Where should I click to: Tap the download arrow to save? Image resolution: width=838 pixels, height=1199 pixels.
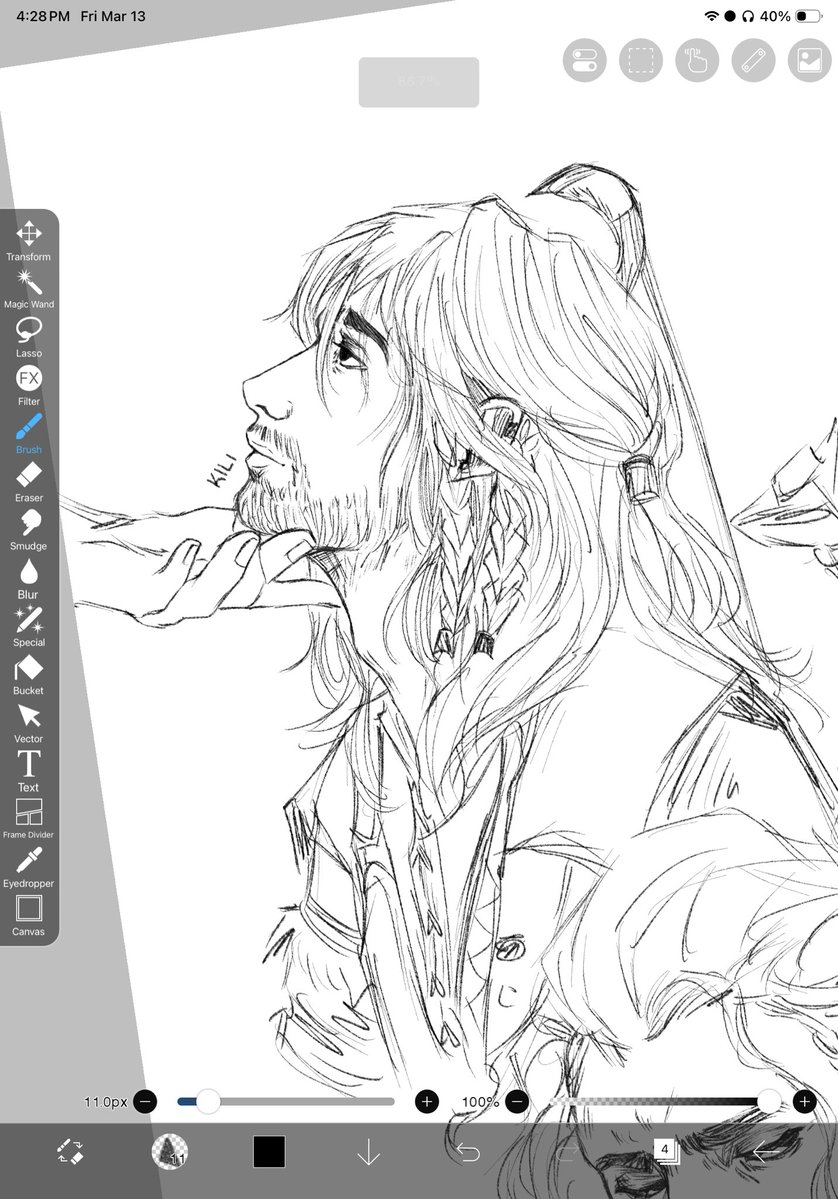368,1152
